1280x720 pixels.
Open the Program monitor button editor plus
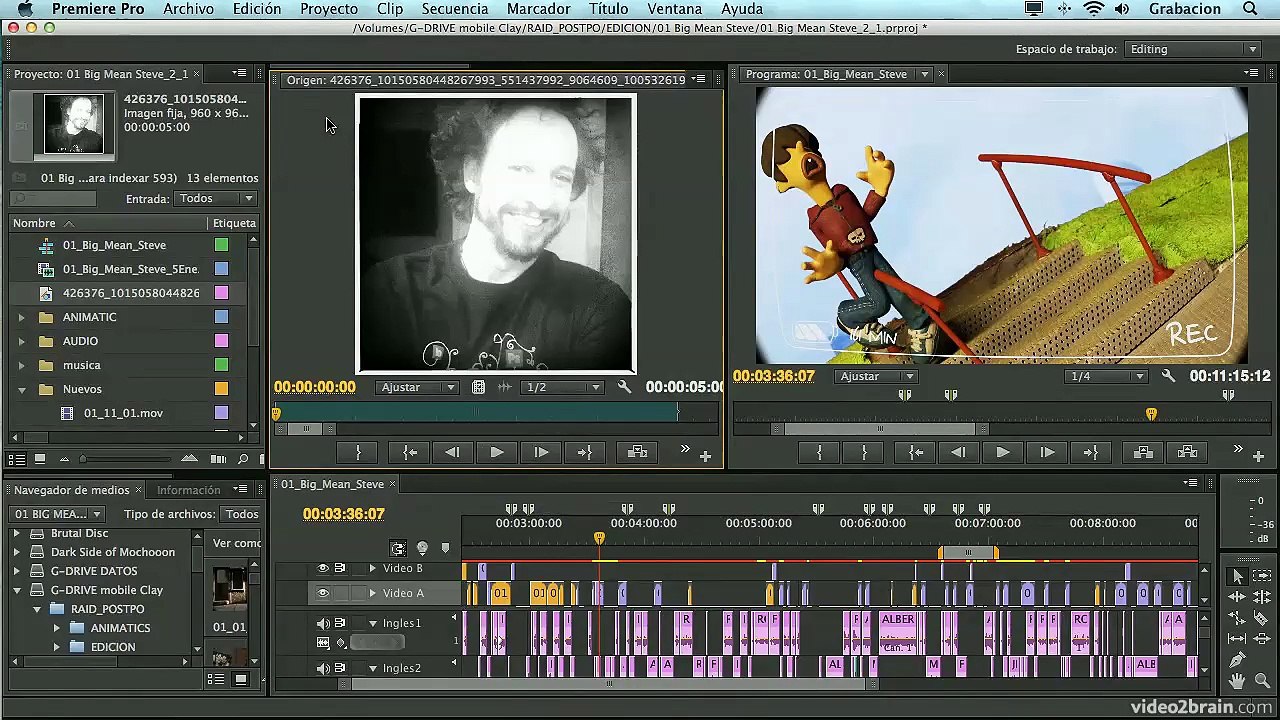click(x=1258, y=456)
